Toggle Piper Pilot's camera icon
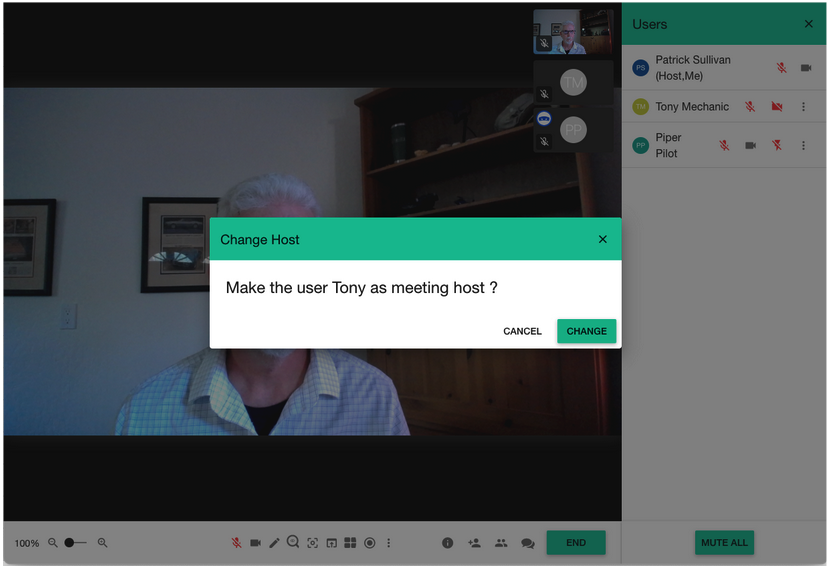The image size is (829, 569). [x=750, y=145]
